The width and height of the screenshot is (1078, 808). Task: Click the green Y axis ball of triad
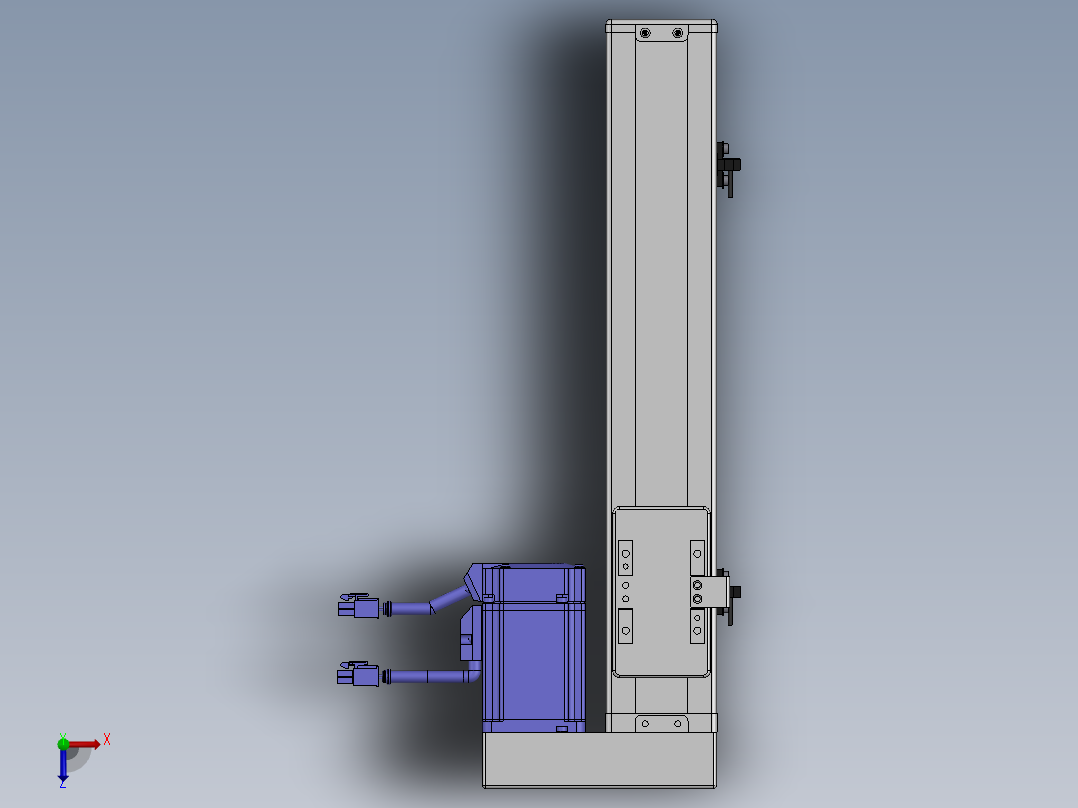point(63,743)
